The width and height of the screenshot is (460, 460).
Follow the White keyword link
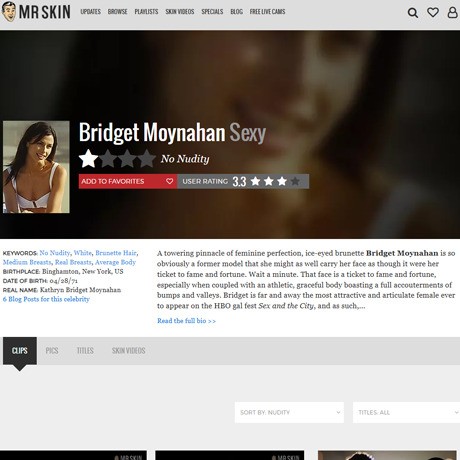(83, 253)
